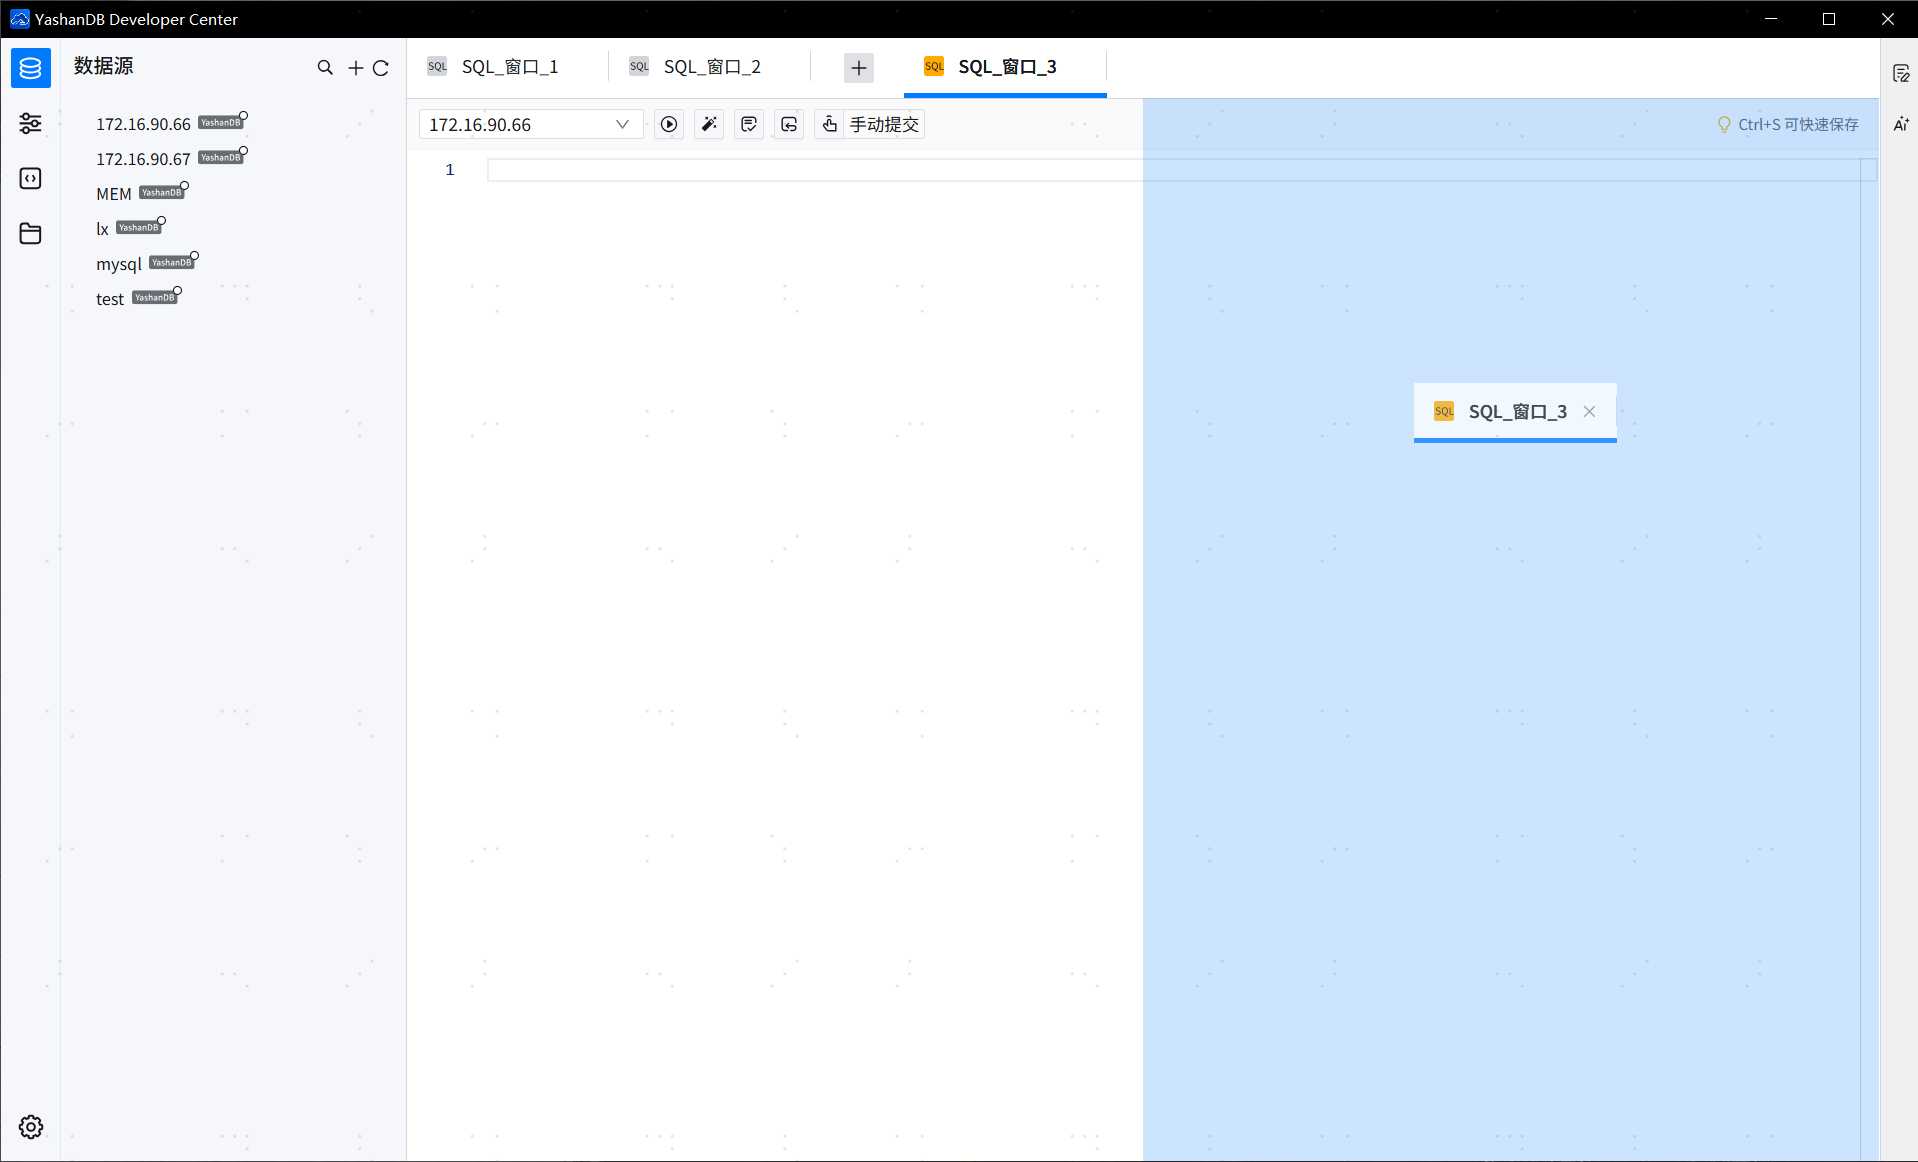Execute SQL with the run button
This screenshot has height=1162, width=1918.
click(668, 124)
